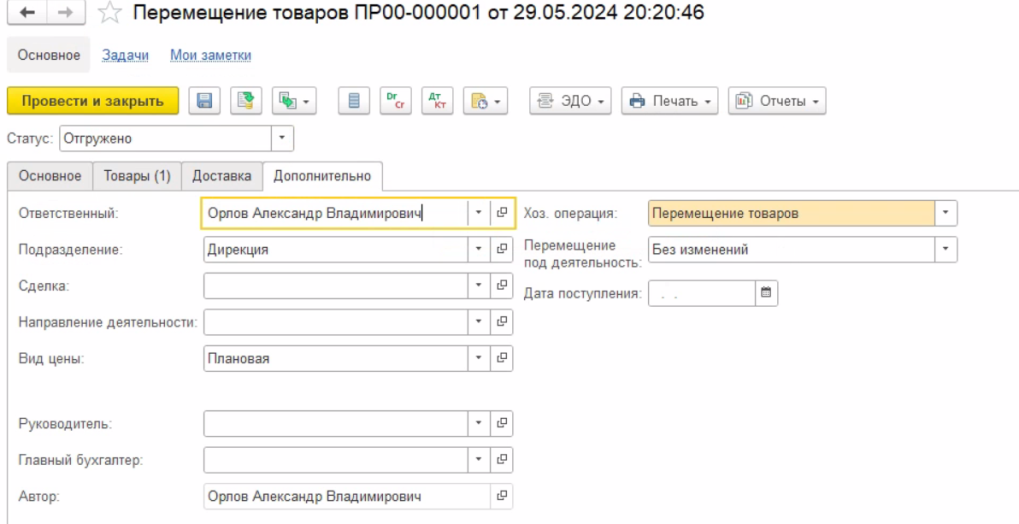Switch to the Товары (1) tab
Screen dimensions: 1019x524
[x=137, y=176]
